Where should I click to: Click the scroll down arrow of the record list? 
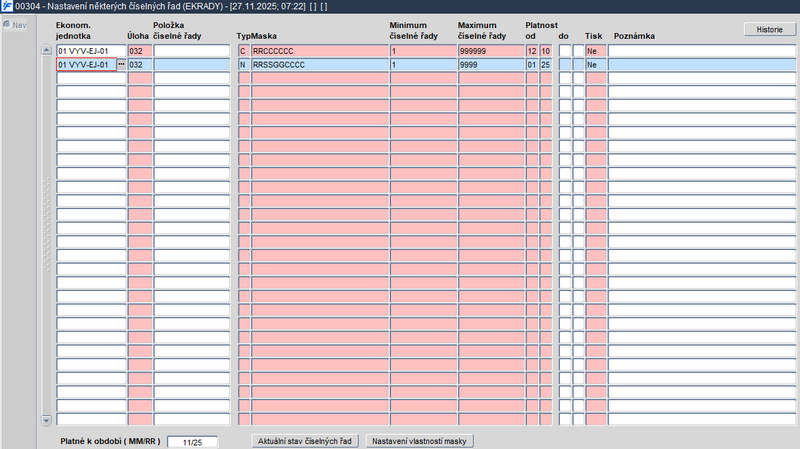[46, 420]
